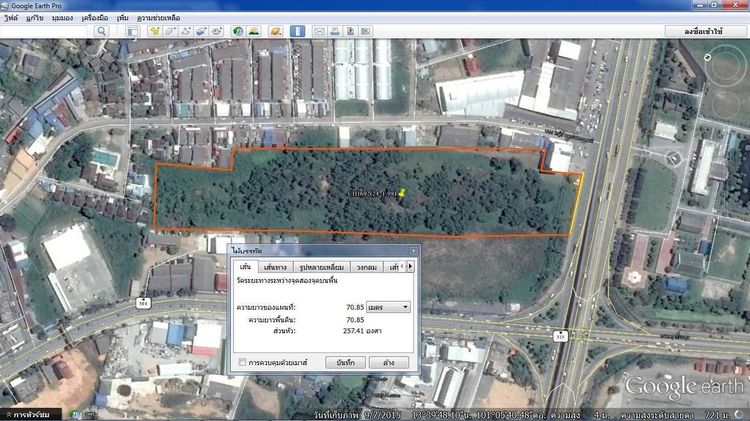This screenshot has height=421, width=750.
Task: Switch planets with the Saturn icon
Action: point(275,32)
